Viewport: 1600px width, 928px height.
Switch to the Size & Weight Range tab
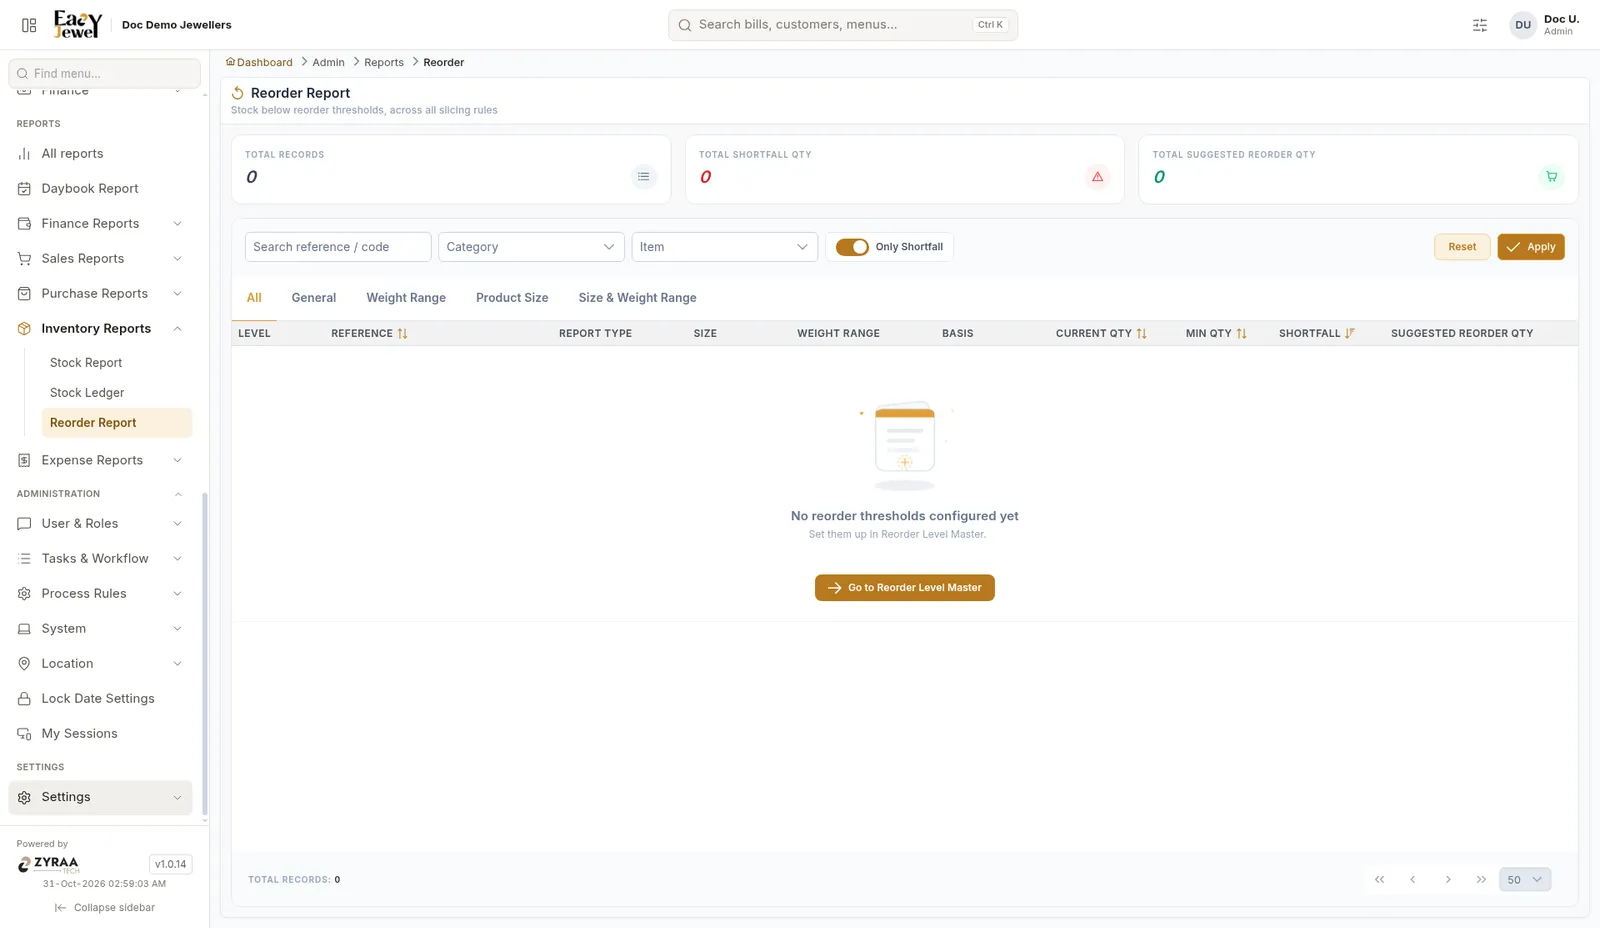tap(637, 298)
